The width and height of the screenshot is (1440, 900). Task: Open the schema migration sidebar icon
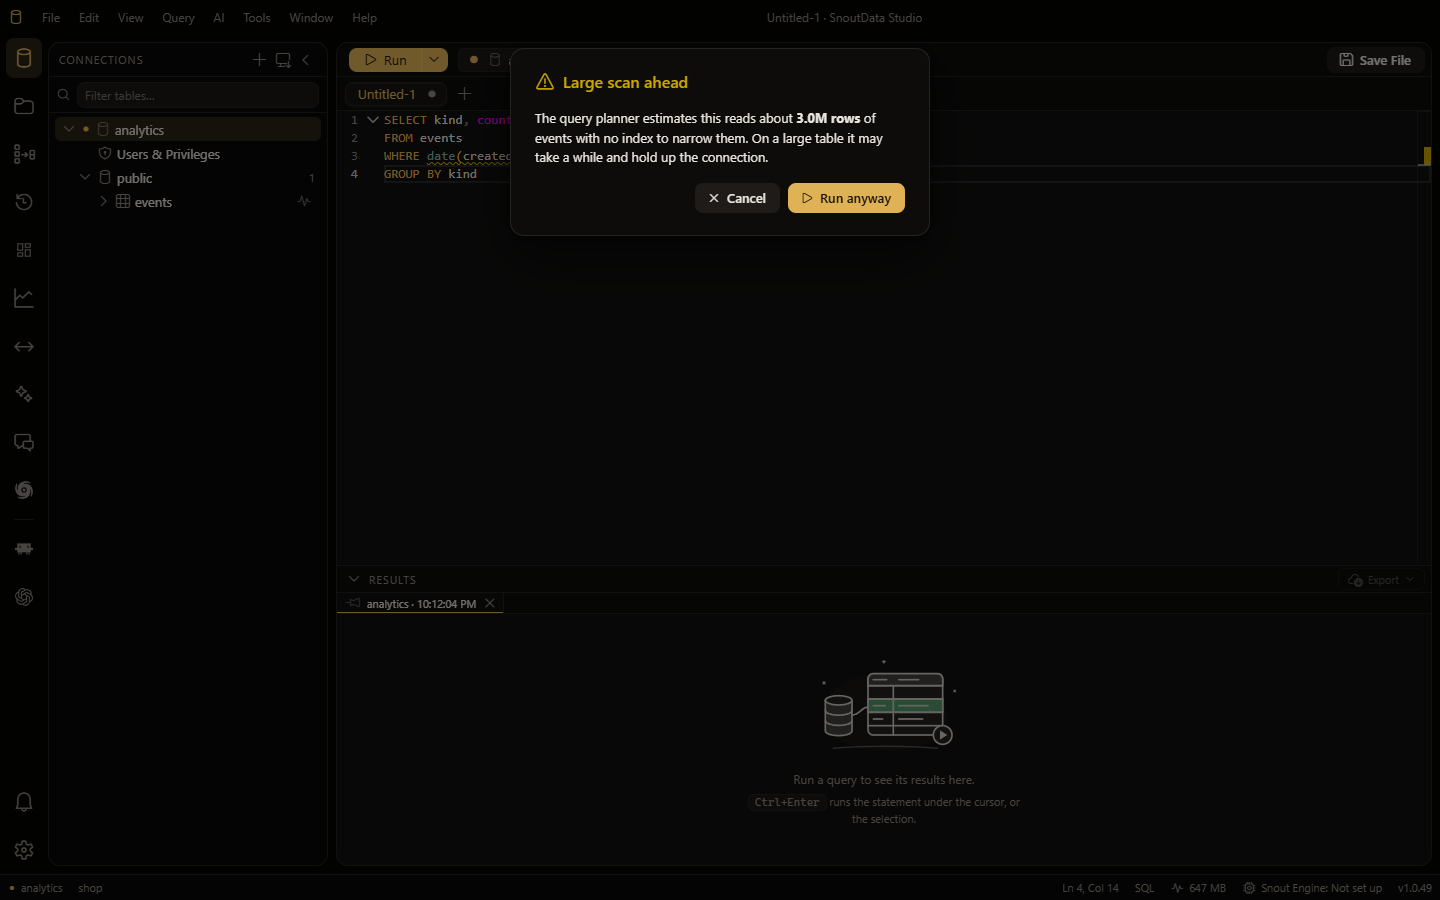[x=24, y=154]
